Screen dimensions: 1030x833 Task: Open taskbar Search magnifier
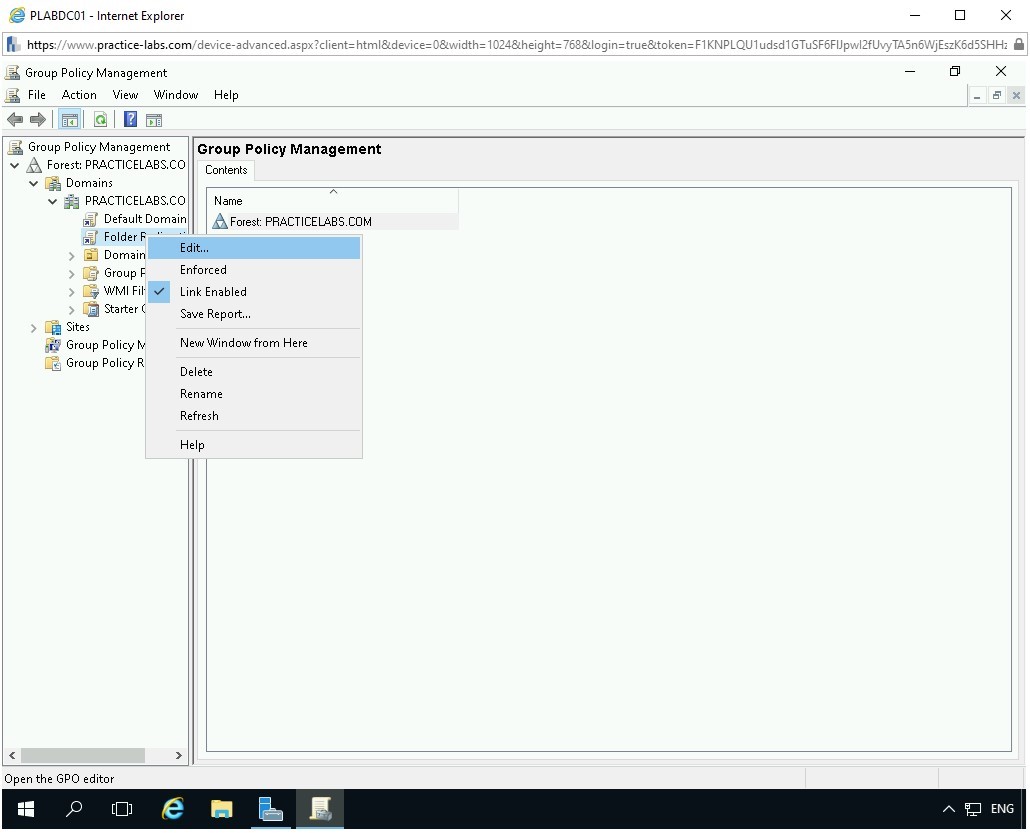click(74, 809)
